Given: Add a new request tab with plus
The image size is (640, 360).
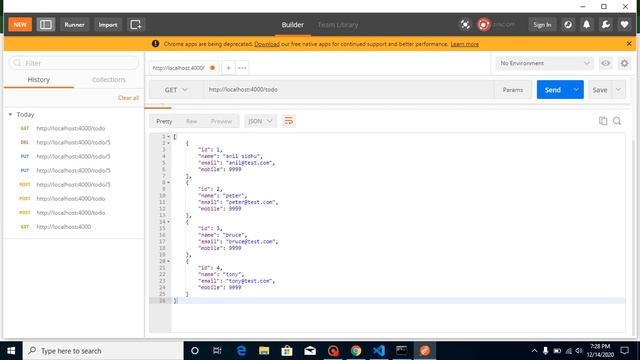Looking at the screenshot, I should point(229,68).
